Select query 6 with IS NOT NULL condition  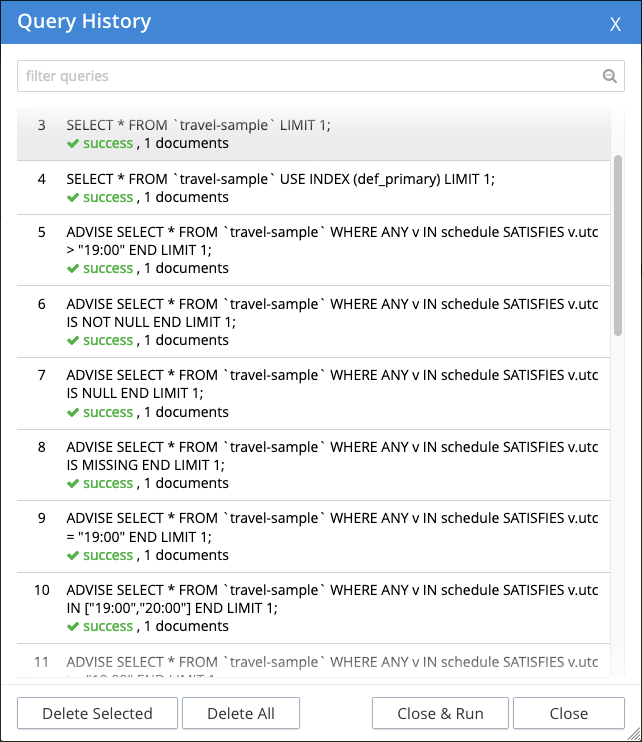pyautogui.click(x=332, y=312)
